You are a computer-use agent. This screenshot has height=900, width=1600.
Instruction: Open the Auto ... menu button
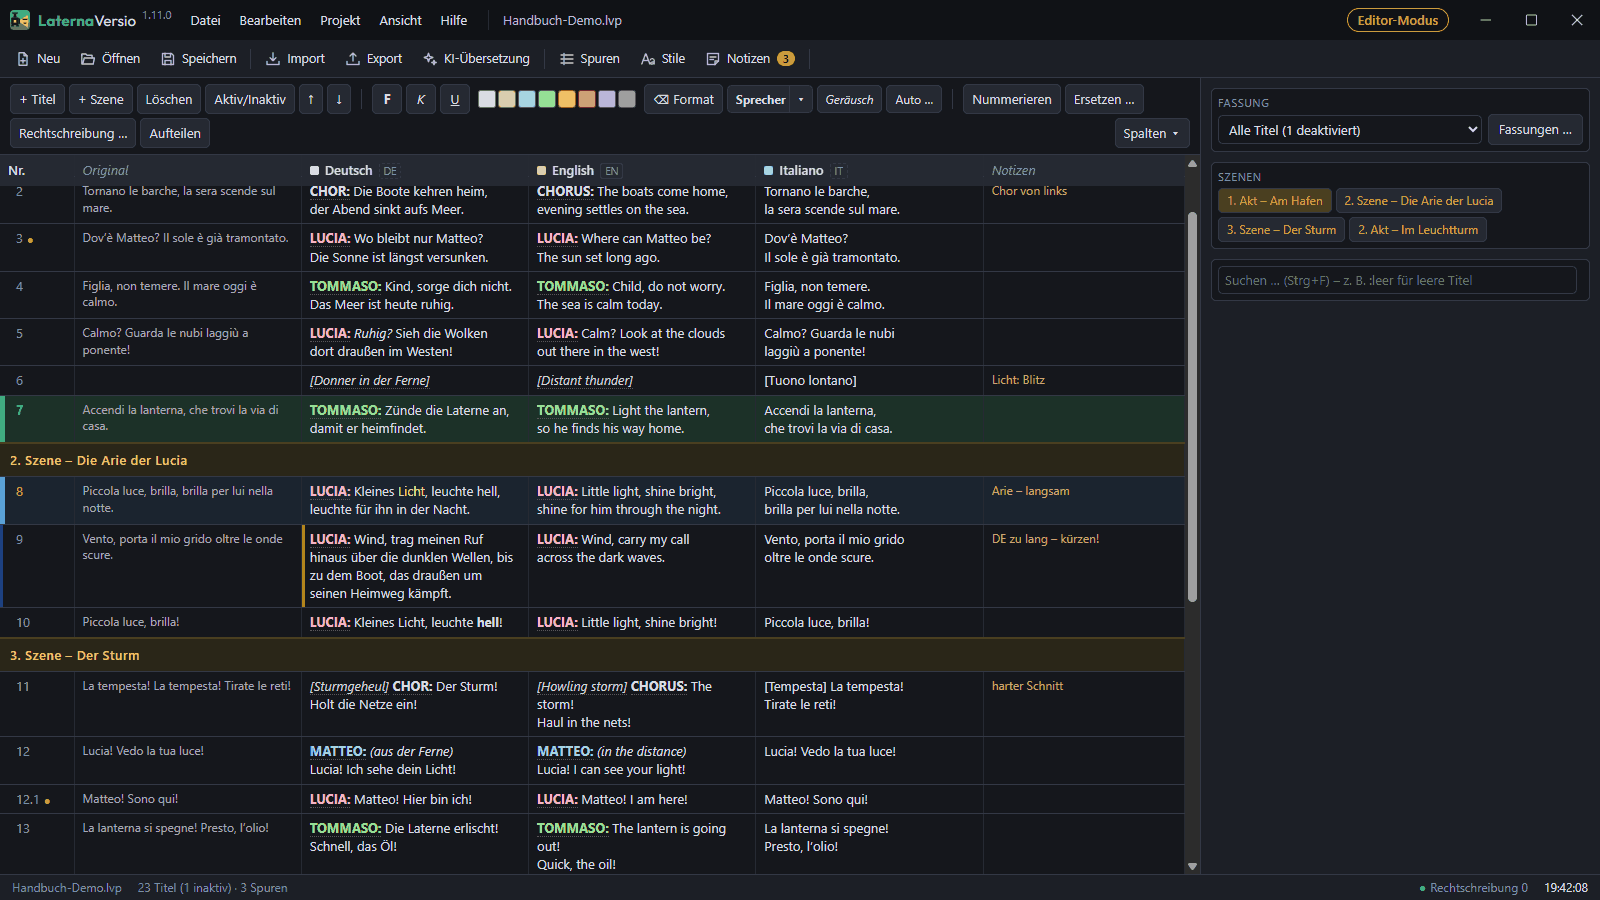click(x=914, y=100)
